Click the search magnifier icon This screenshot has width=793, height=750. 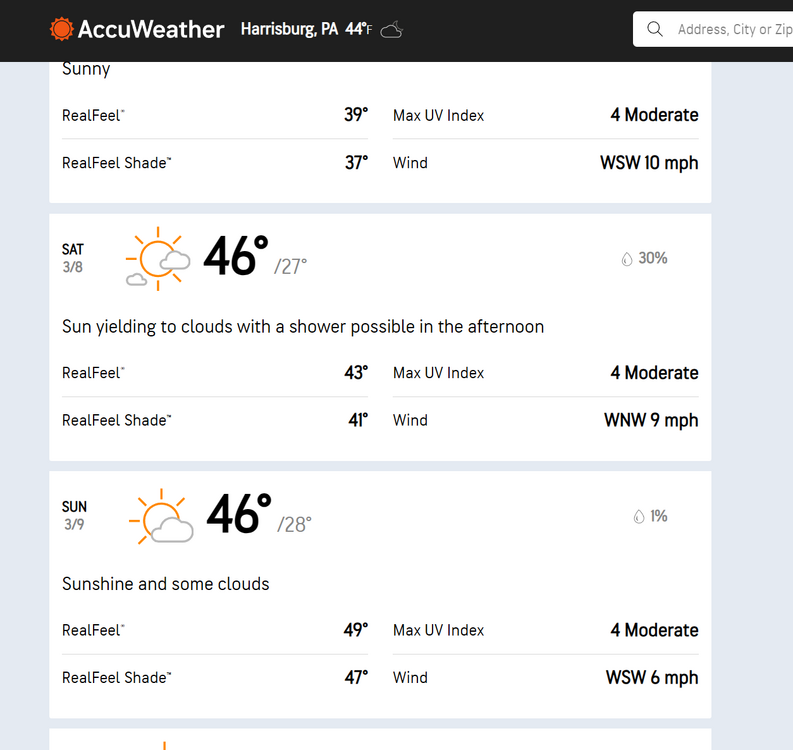tap(655, 29)
